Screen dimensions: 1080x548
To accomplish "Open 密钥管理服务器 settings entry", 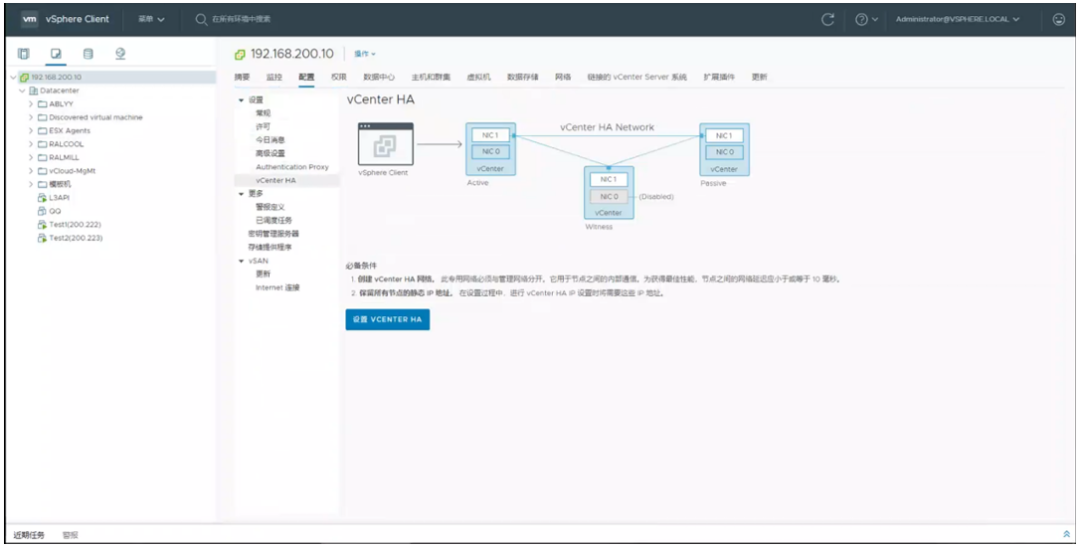I will (x=273, y=234).
